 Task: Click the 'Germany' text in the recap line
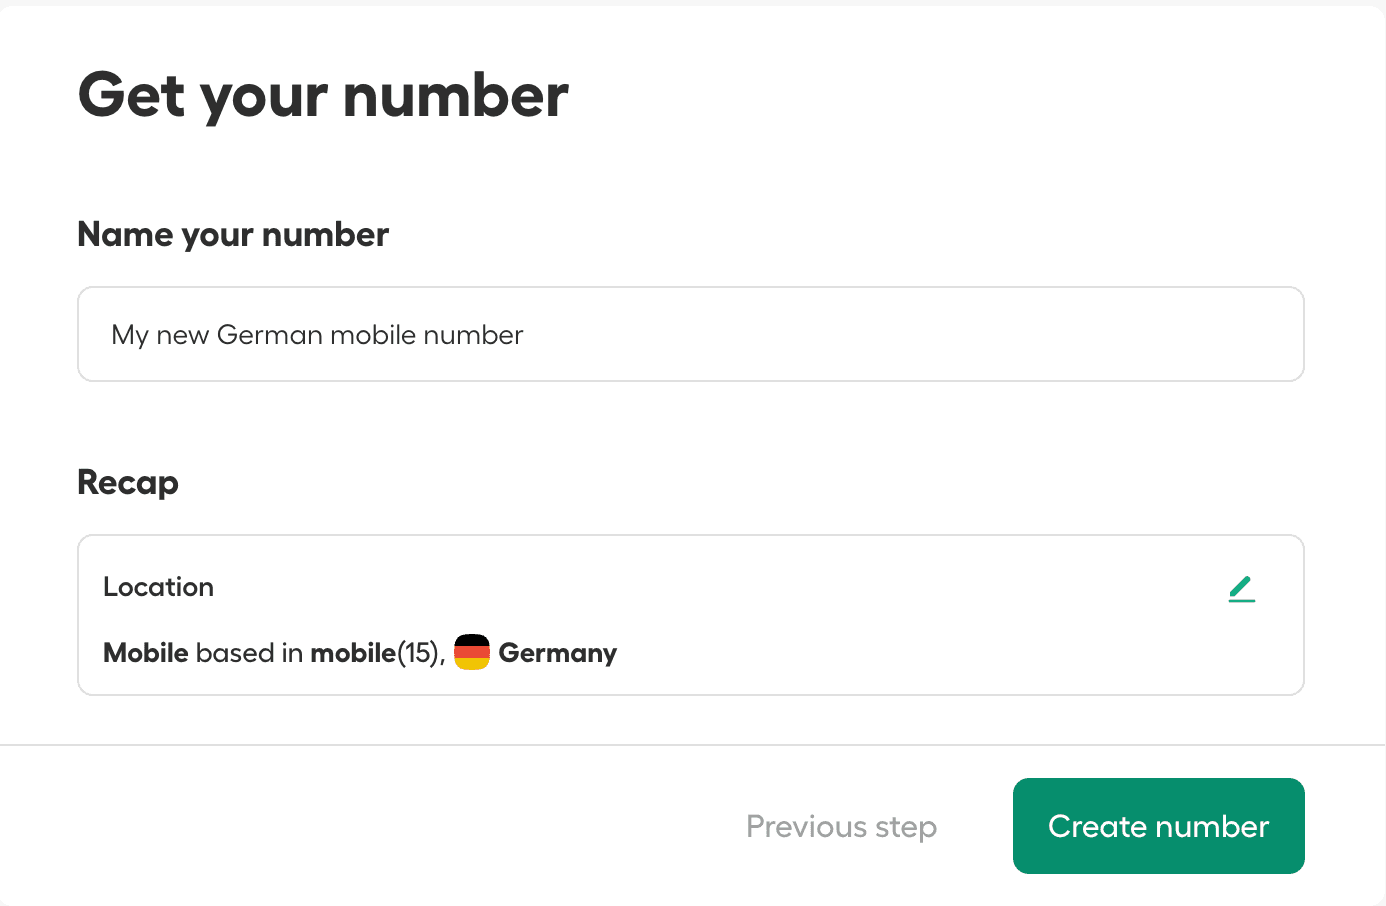tap(557, 652)
